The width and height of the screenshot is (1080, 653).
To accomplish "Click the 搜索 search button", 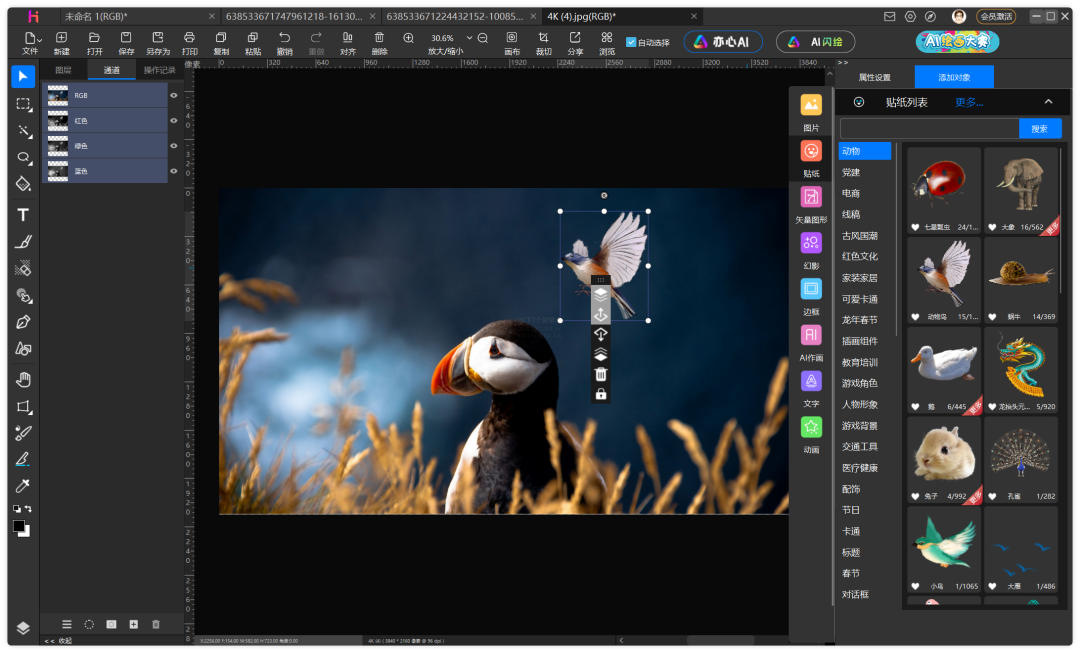I will 1039,129.
